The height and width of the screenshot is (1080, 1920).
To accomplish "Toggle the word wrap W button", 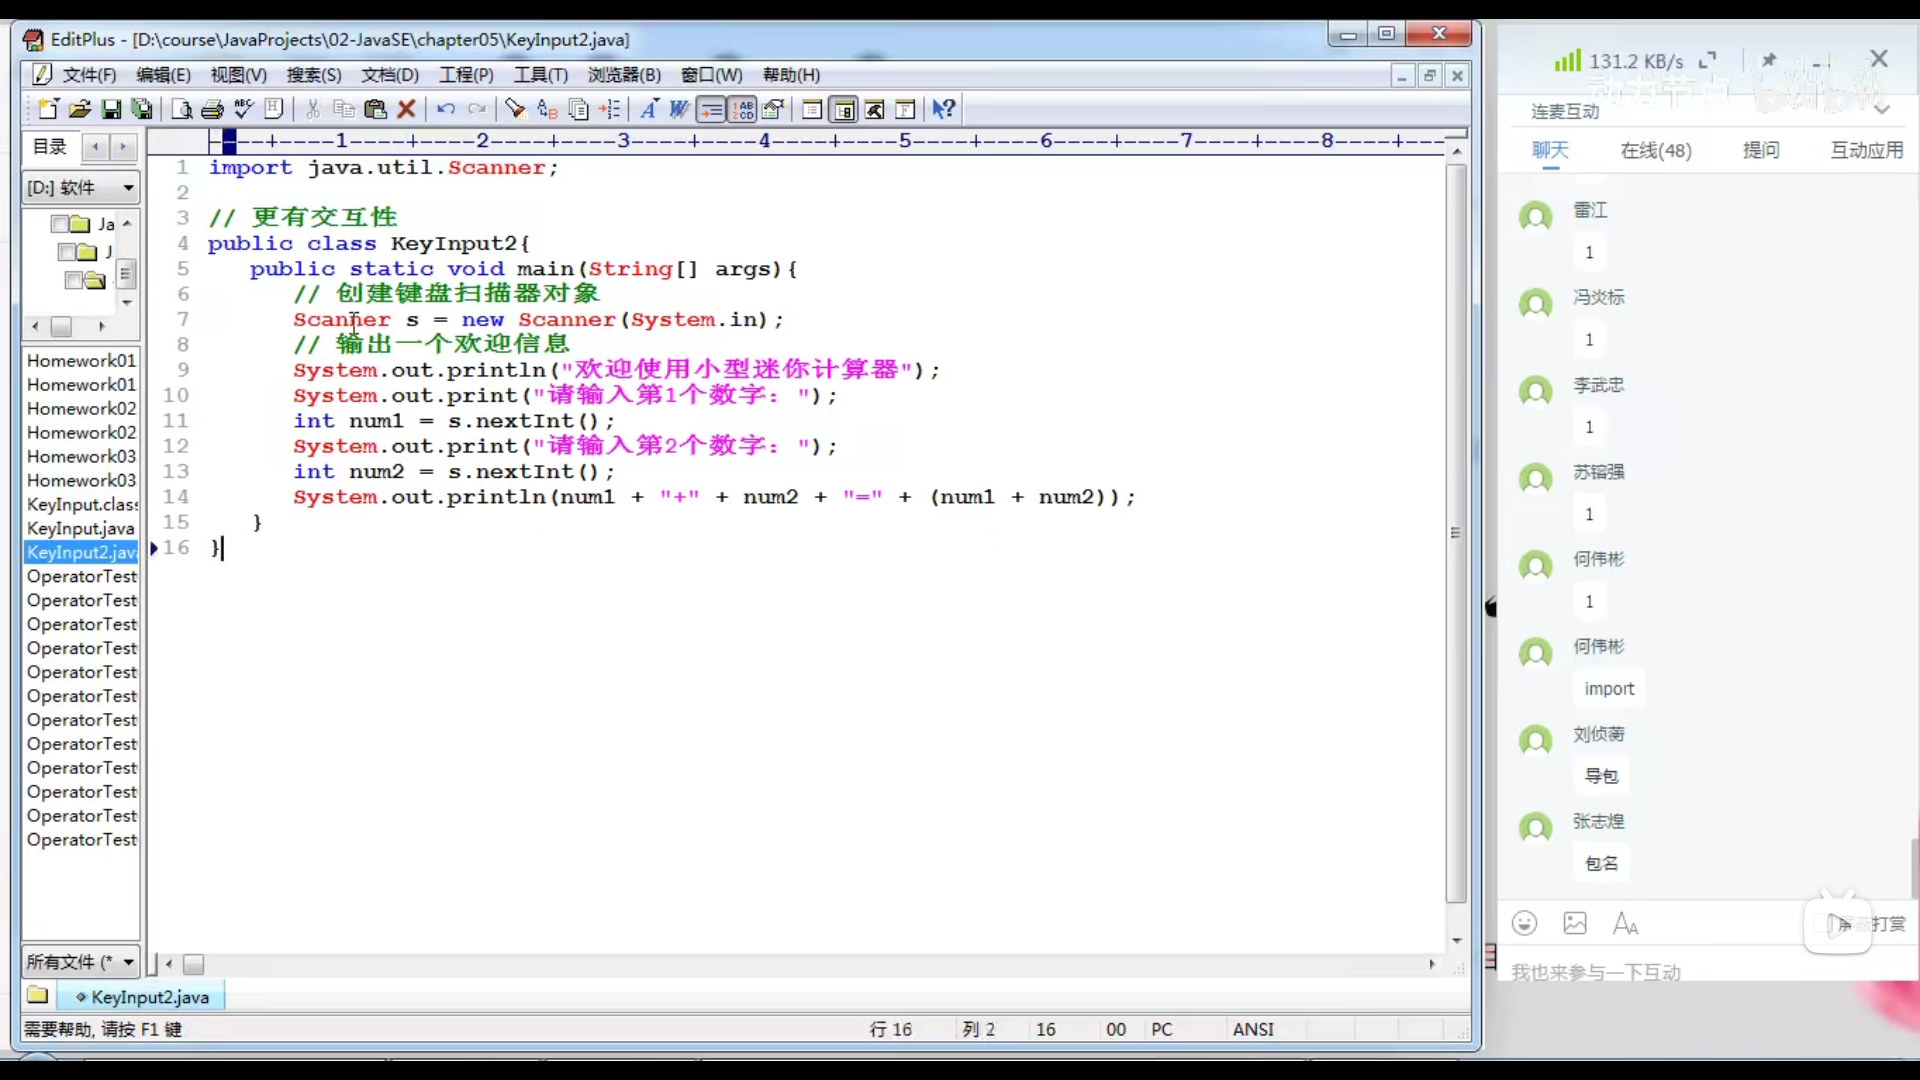I will pyautogui.click(x=679, y=109).
